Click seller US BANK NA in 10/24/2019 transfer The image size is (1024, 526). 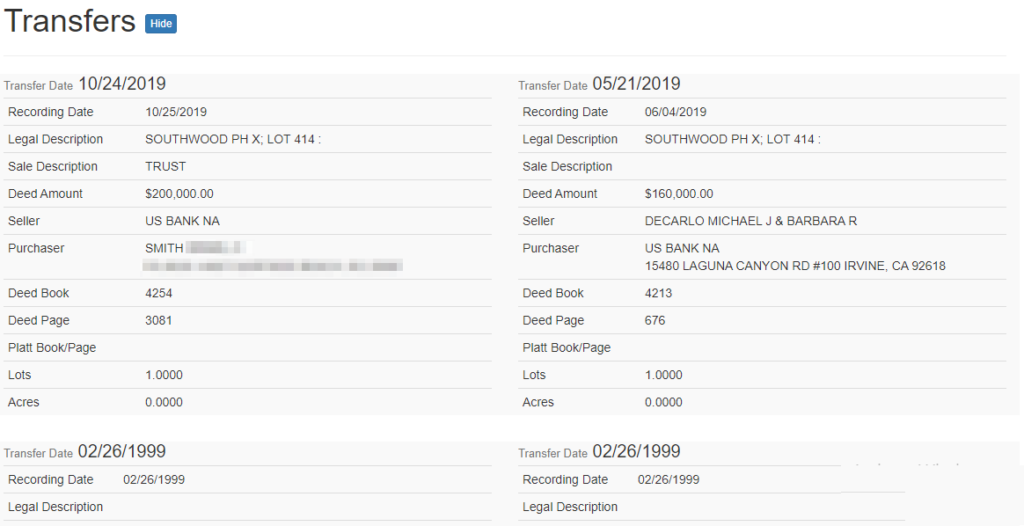179,221
